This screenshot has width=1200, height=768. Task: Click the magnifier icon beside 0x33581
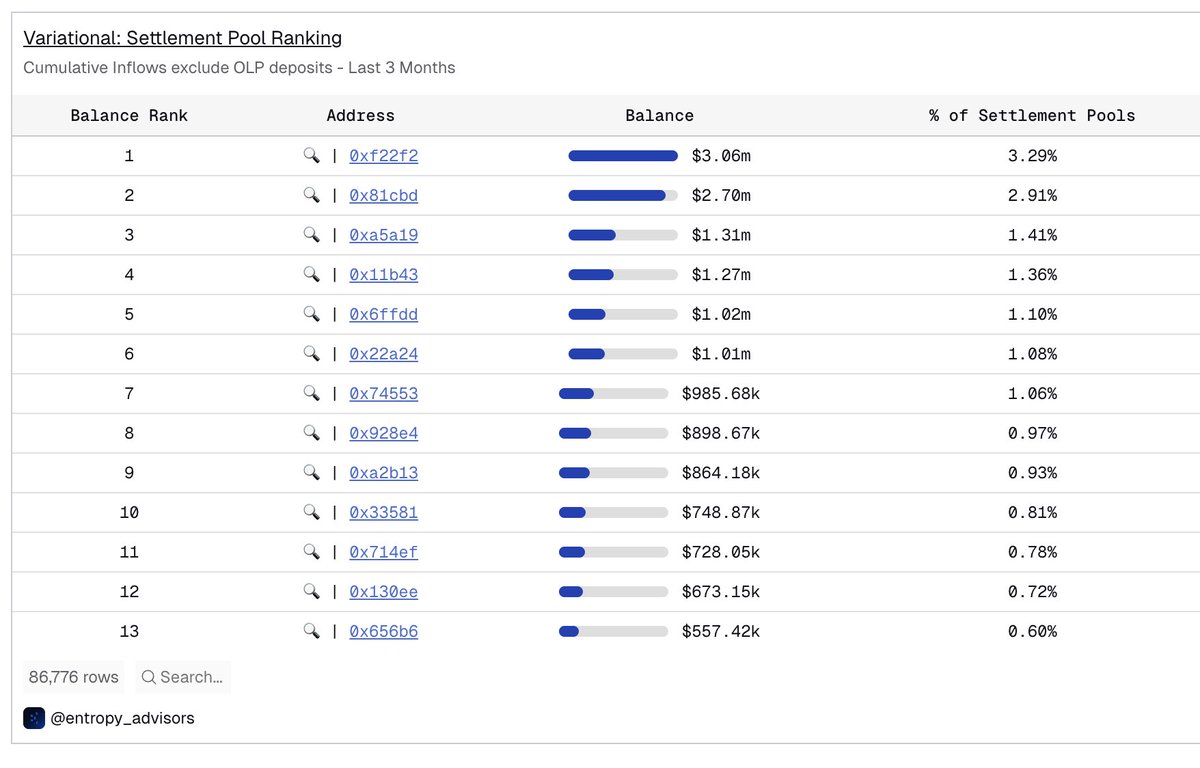tap(311, 512)
